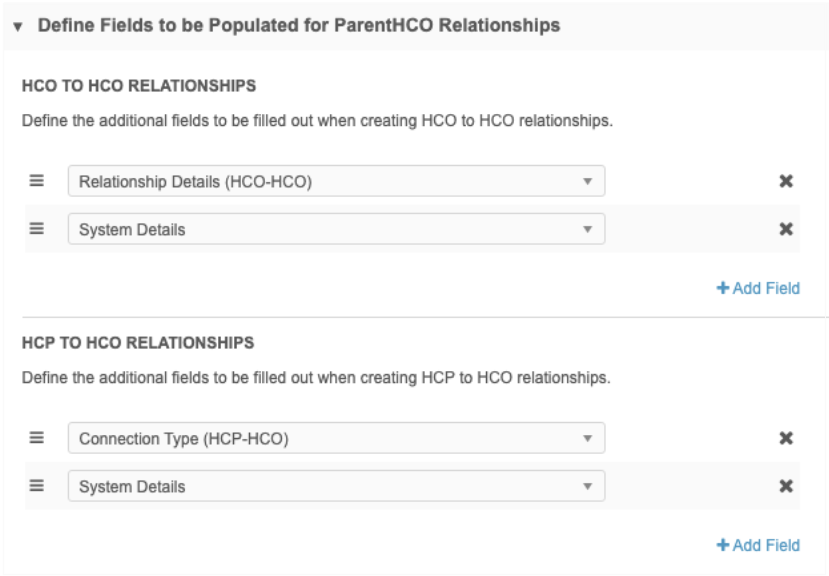
Task: Click the HCP TO HCO RELATIONSHIPS heading
Action: [138, 343]
